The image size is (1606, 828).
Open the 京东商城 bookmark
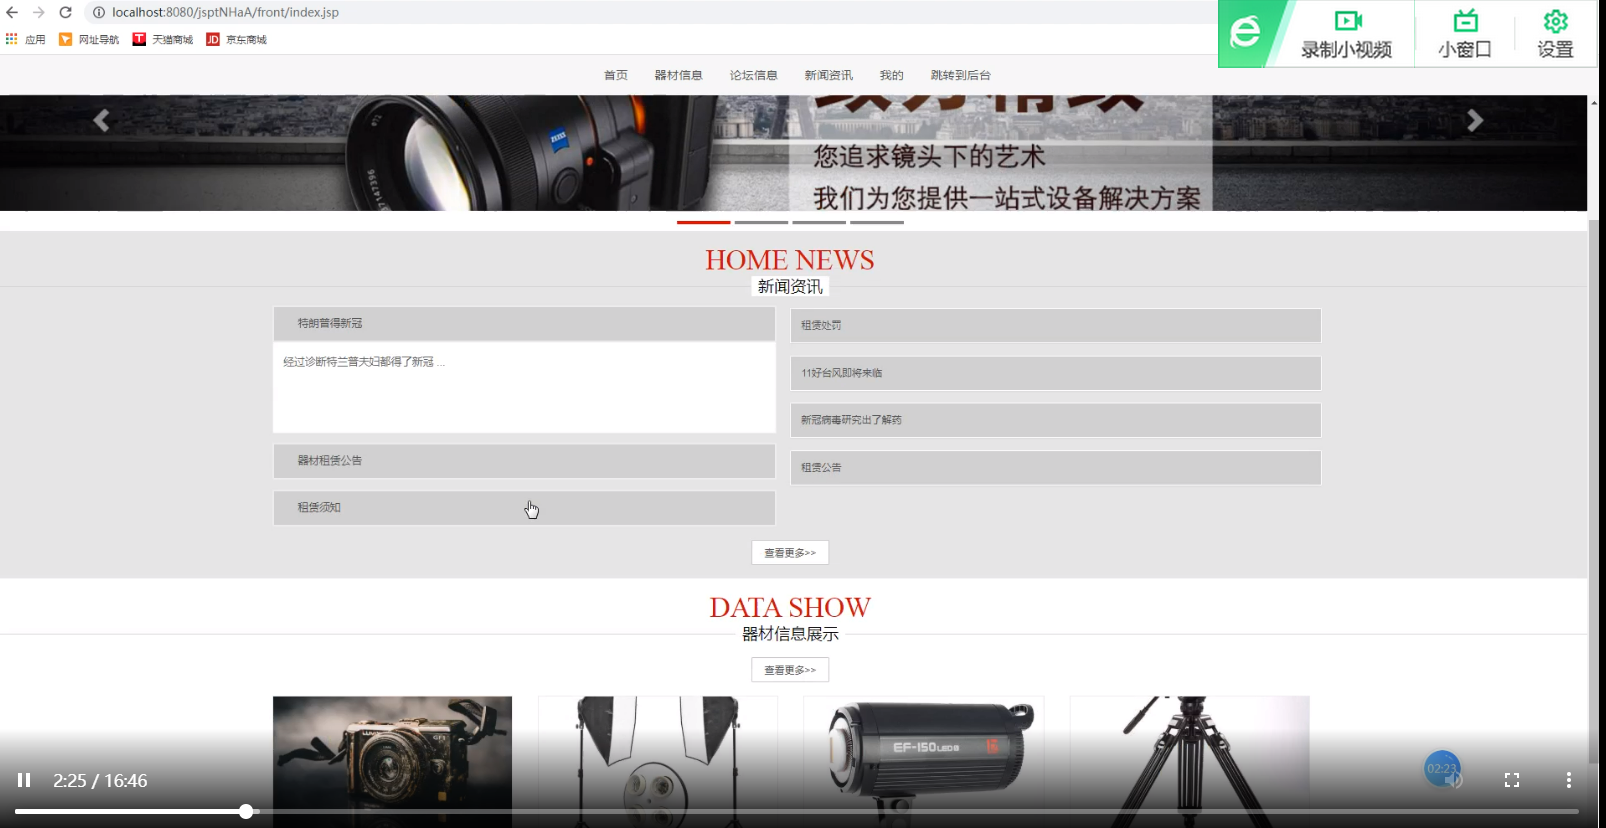tap(237, 39)
